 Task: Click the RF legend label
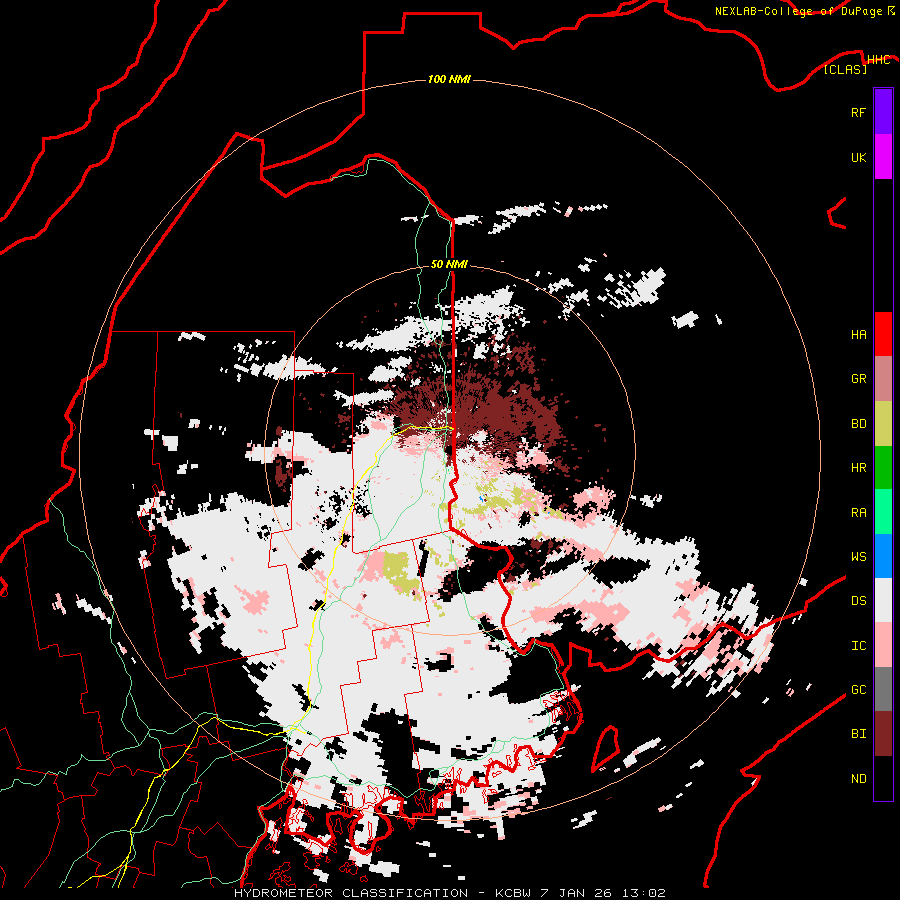(x=858, y=112)
